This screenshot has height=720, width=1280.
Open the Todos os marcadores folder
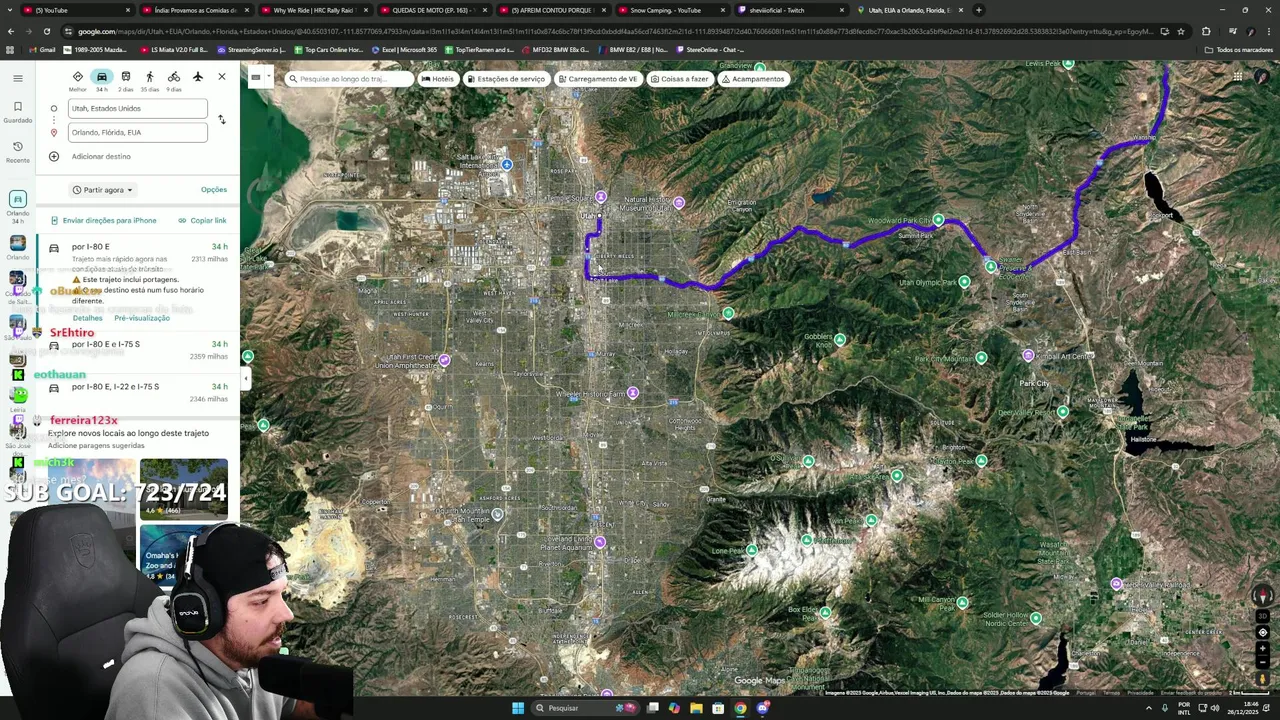(x=1238, y=49)
